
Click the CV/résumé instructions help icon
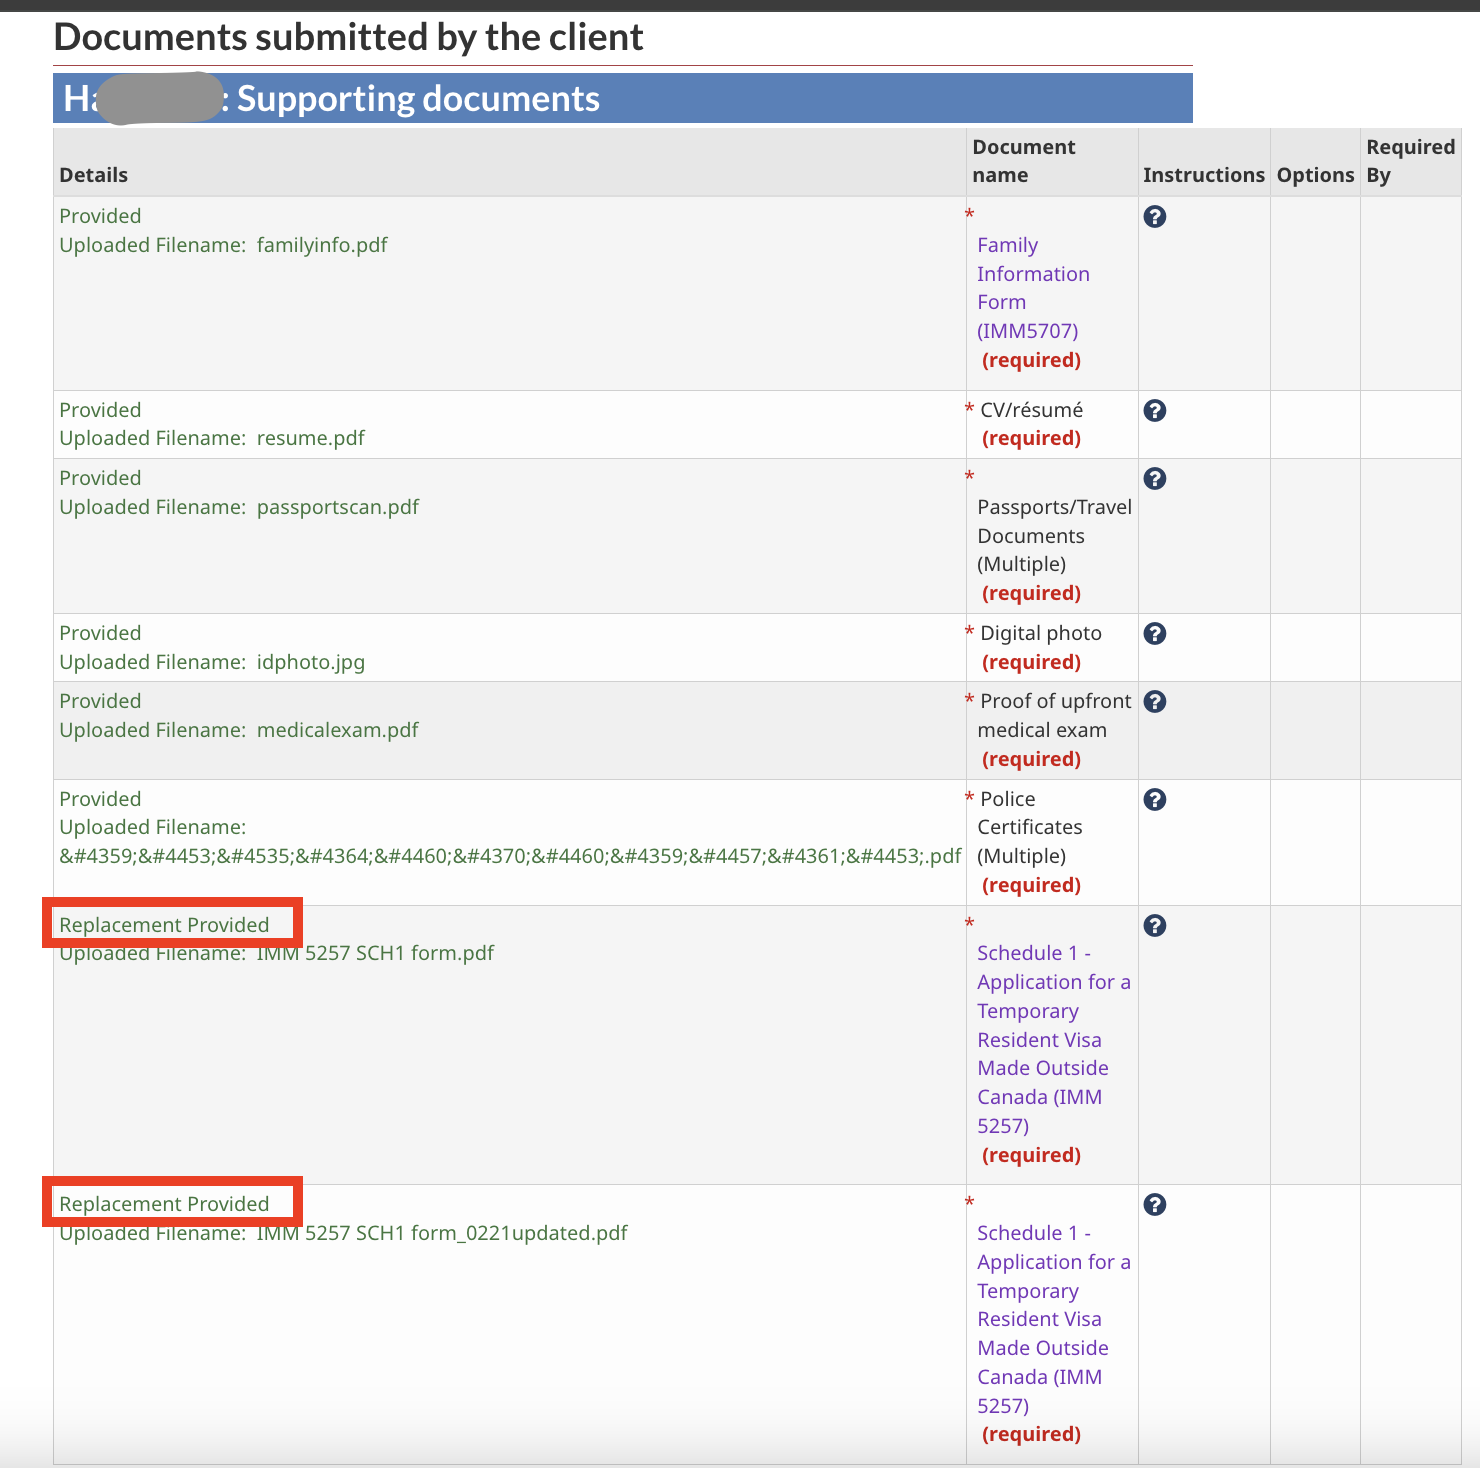pyautogui.click(x=1154, y=410)
